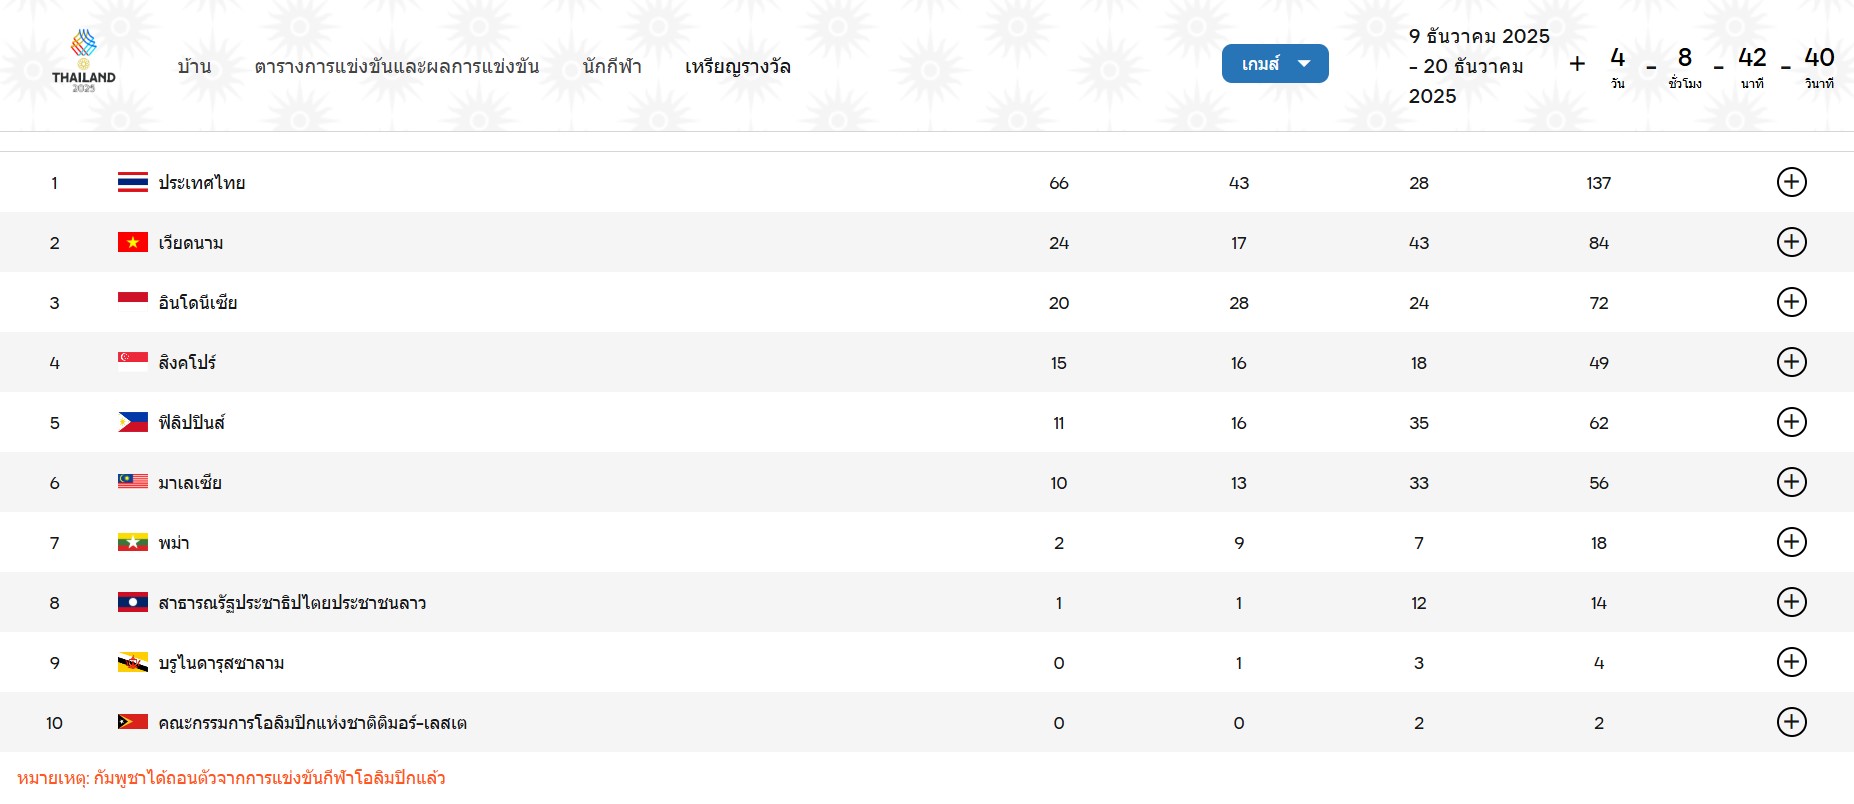Click the Brunei Darussalam flag icon
This screenshot has height=804, width=1854.
point(132,662)
